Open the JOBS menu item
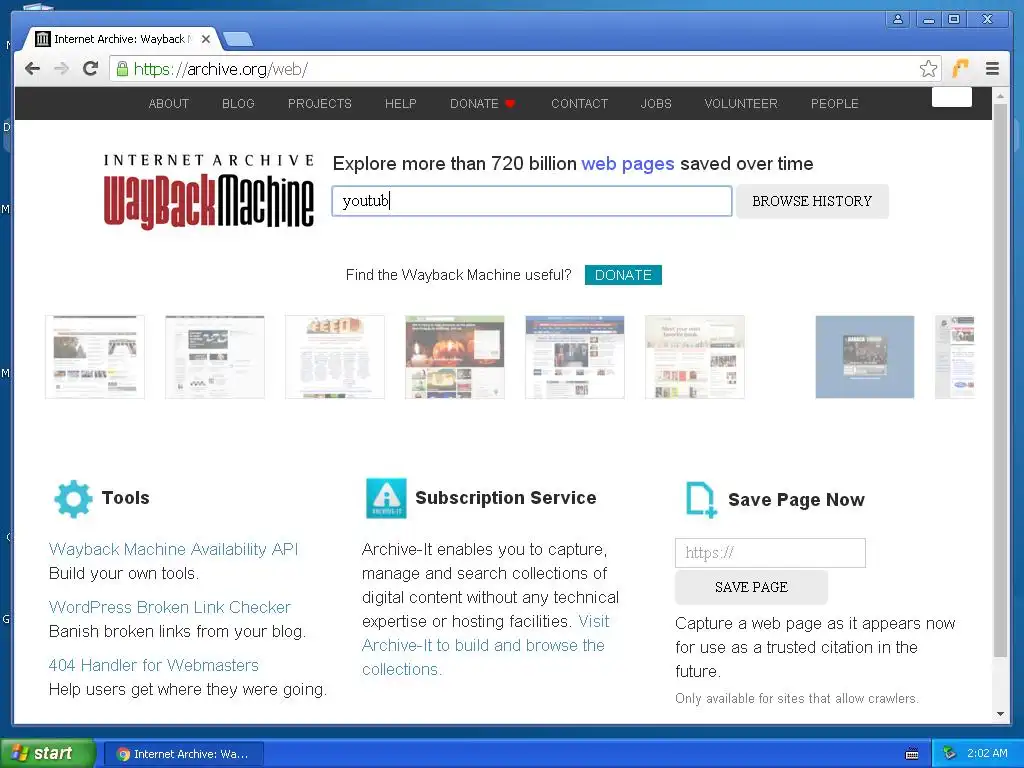The height and width of the screenshot is (768, 1024). (x=656, y=104)
